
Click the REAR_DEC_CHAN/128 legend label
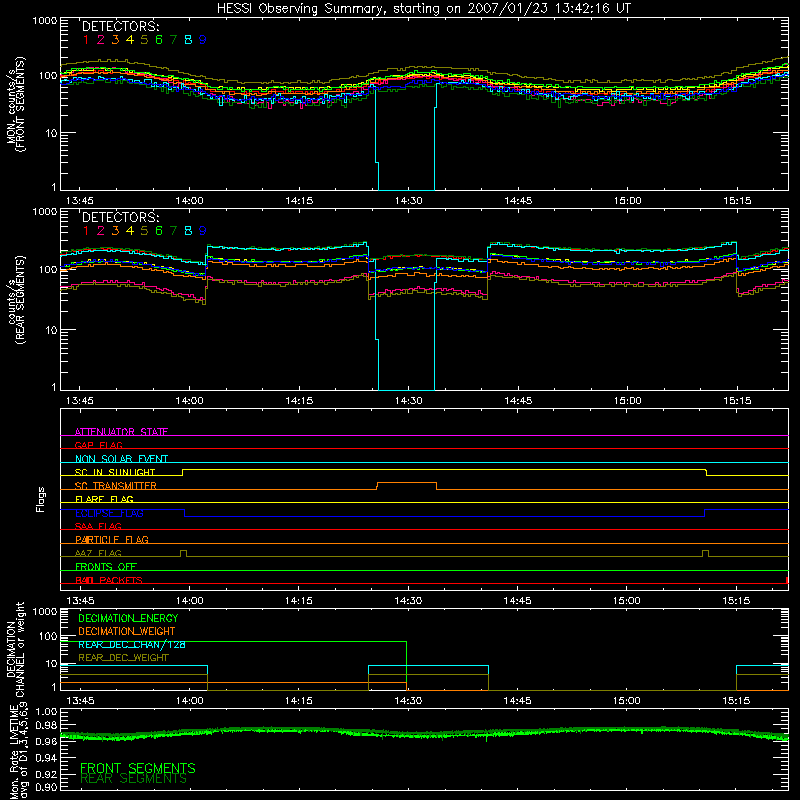click(x=132, y=644)
